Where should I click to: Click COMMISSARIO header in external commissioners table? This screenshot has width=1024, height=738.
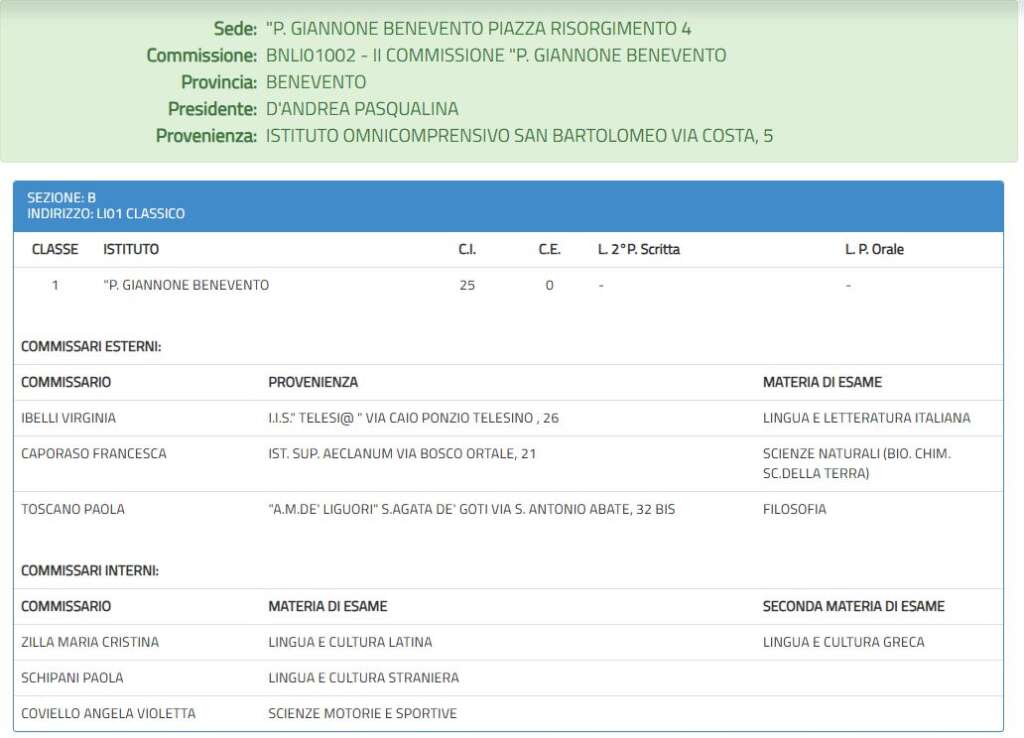[66, 383]
